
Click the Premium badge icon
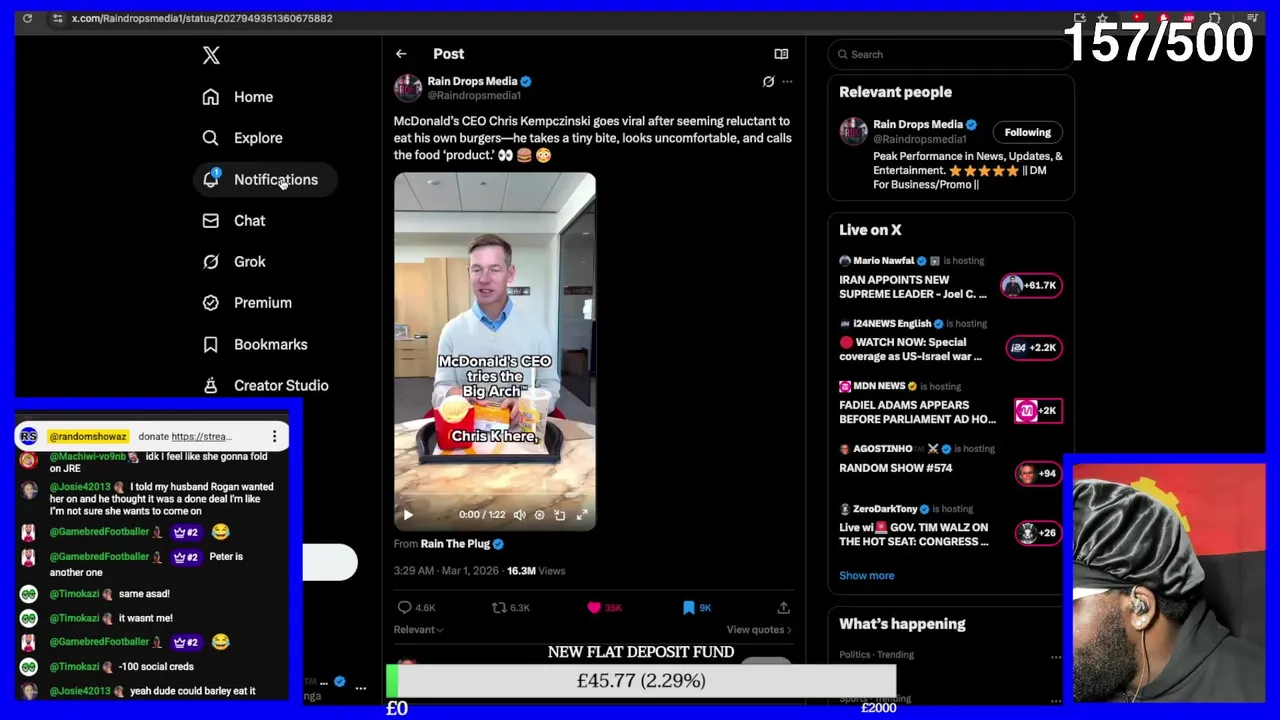coord(210,303)
